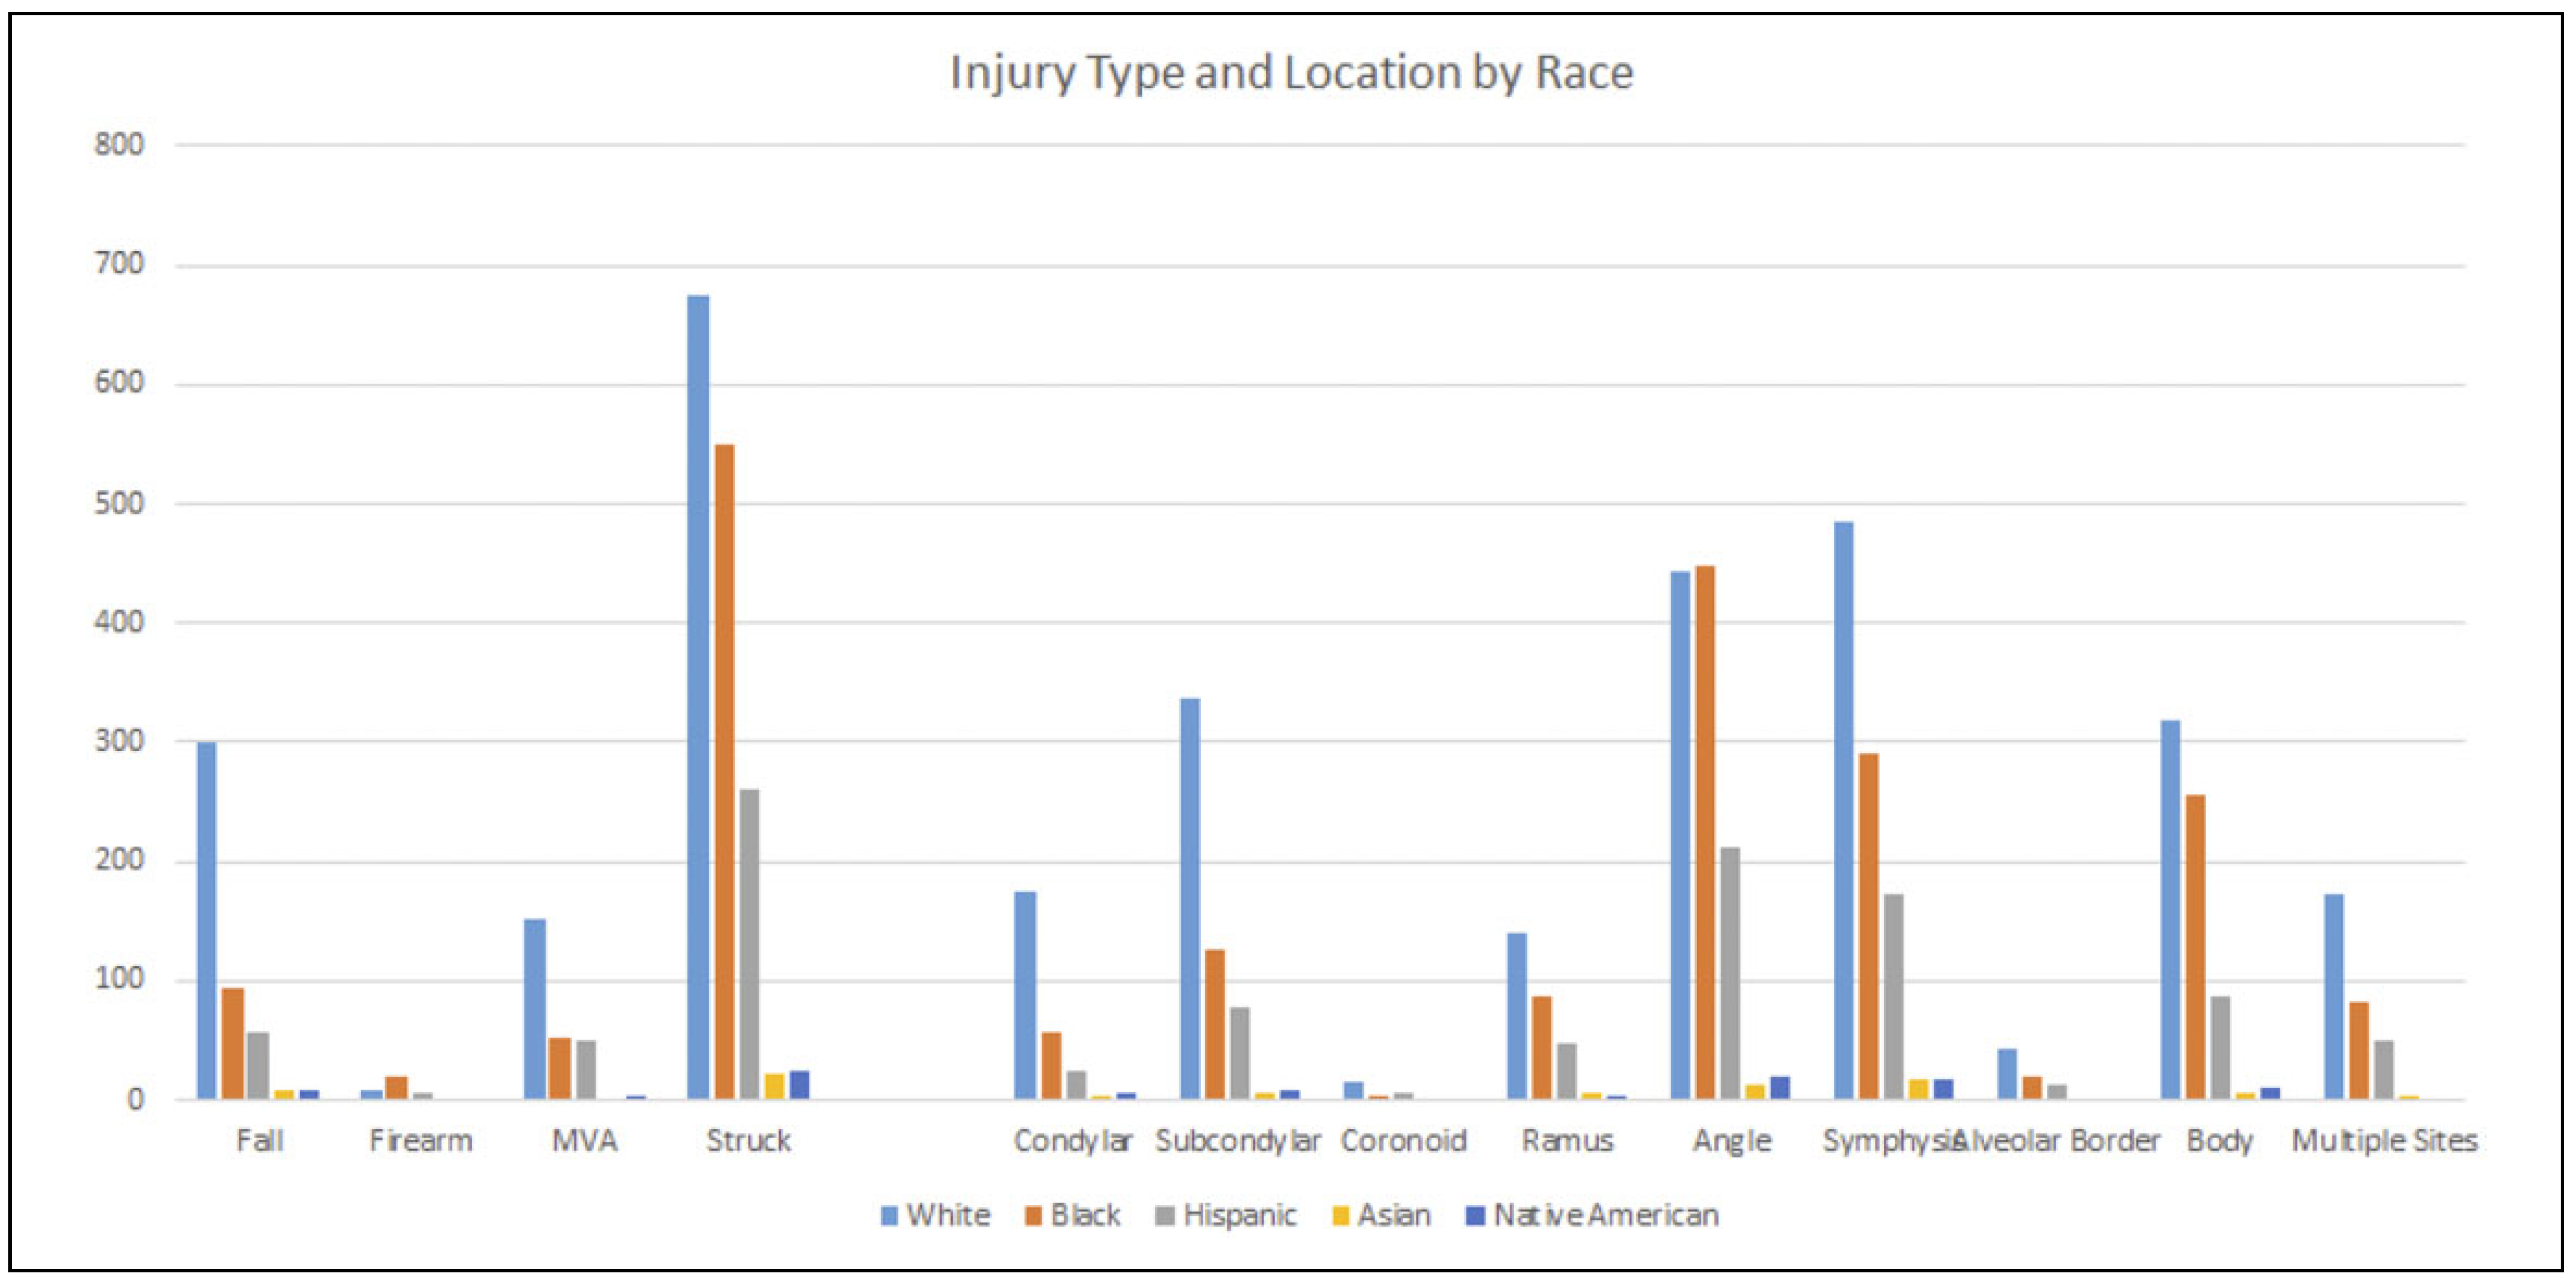Click the 800 y-axis value label
Viewport: 2576px width, 1285px height.
pos(119,145)
